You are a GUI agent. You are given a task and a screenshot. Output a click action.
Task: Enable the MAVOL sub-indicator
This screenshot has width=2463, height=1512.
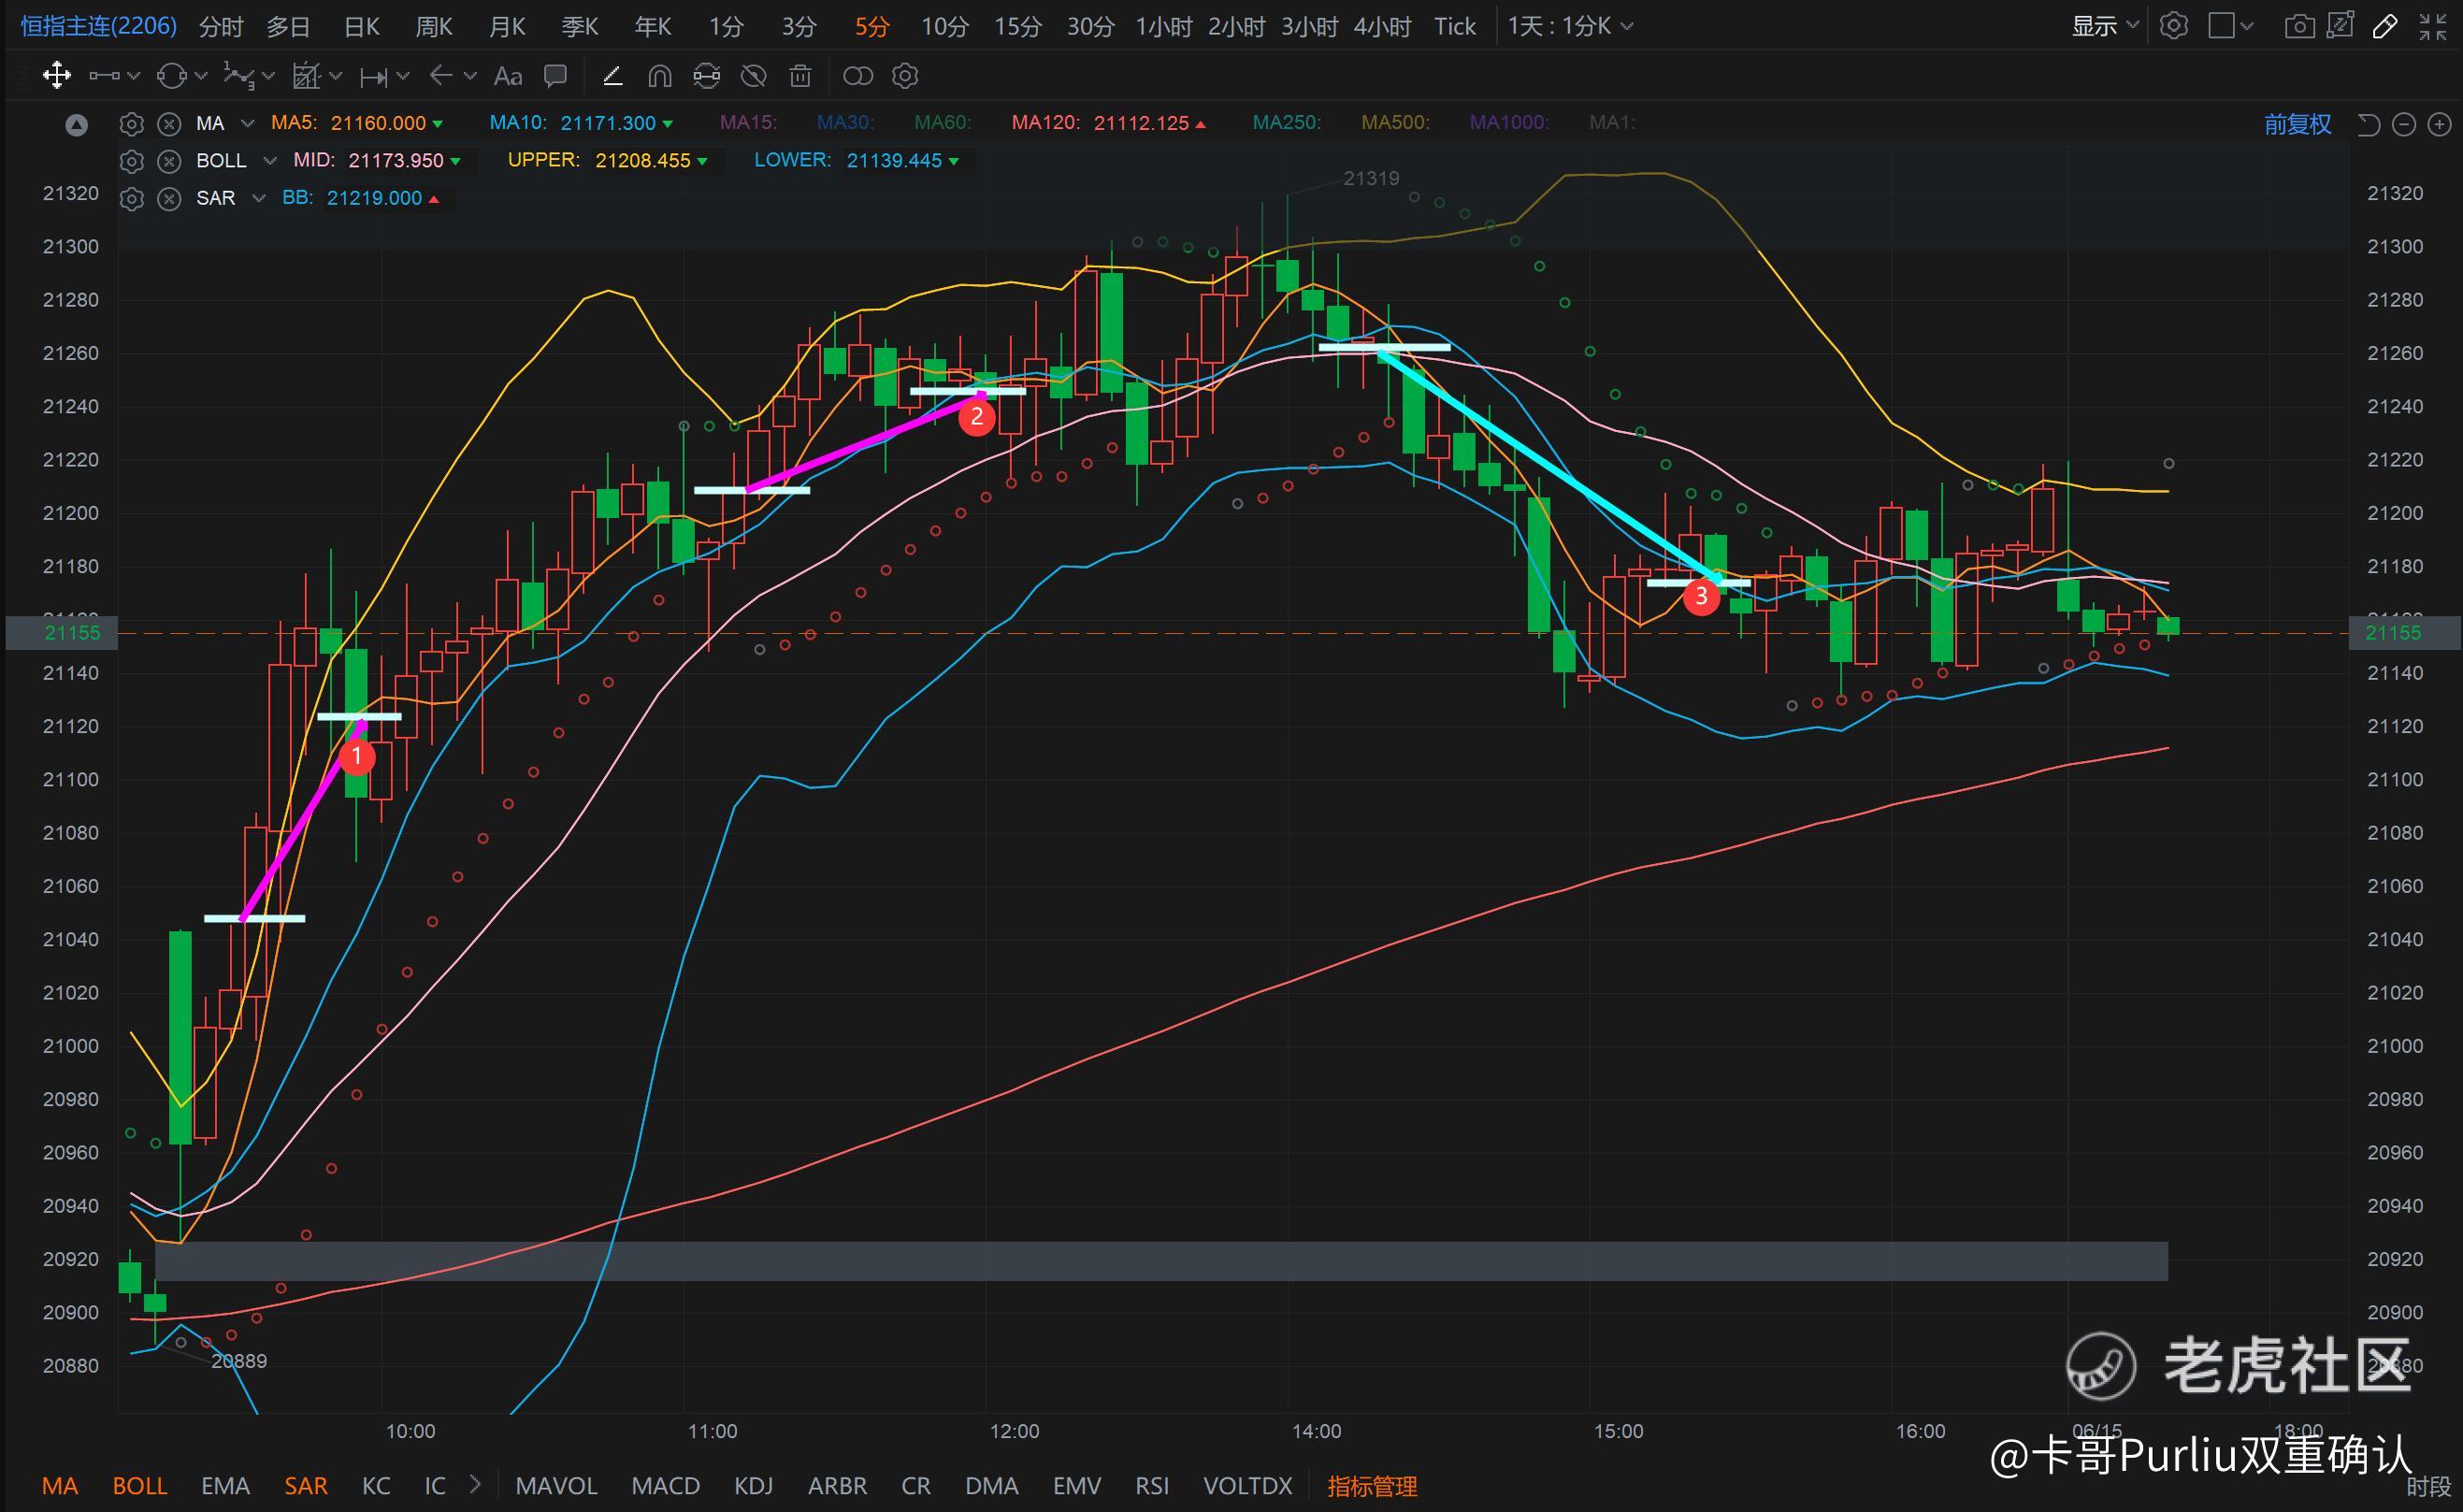click(556, 1486)
